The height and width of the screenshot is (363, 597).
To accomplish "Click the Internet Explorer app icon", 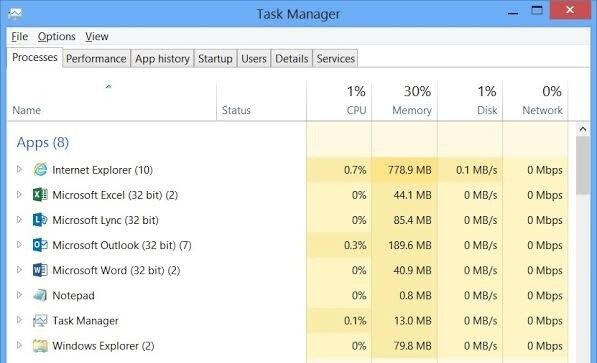I will tap(40, 170).
